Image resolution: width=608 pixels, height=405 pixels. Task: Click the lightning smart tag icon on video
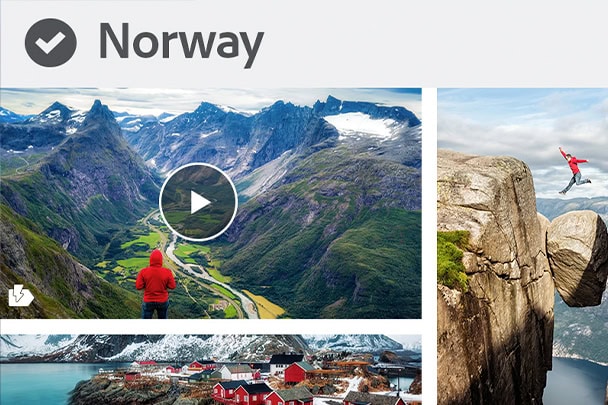[x=21, y=296]
